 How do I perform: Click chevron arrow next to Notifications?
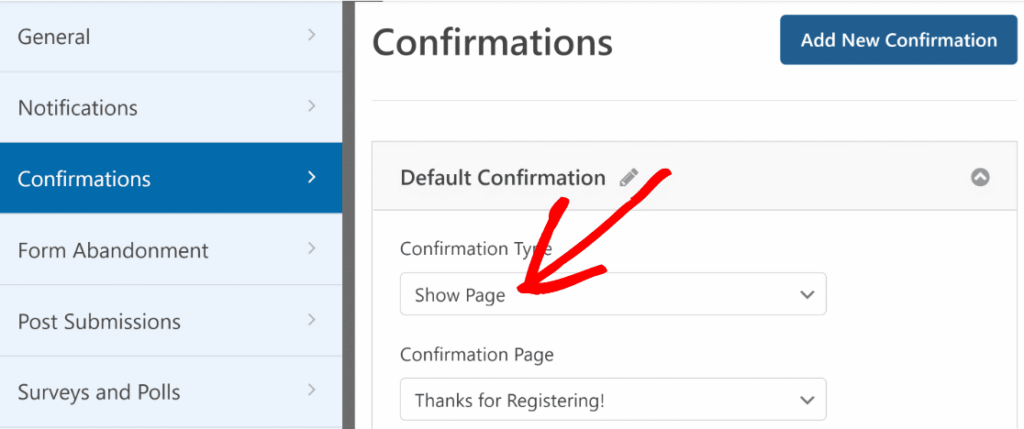(x=312, y=106)
